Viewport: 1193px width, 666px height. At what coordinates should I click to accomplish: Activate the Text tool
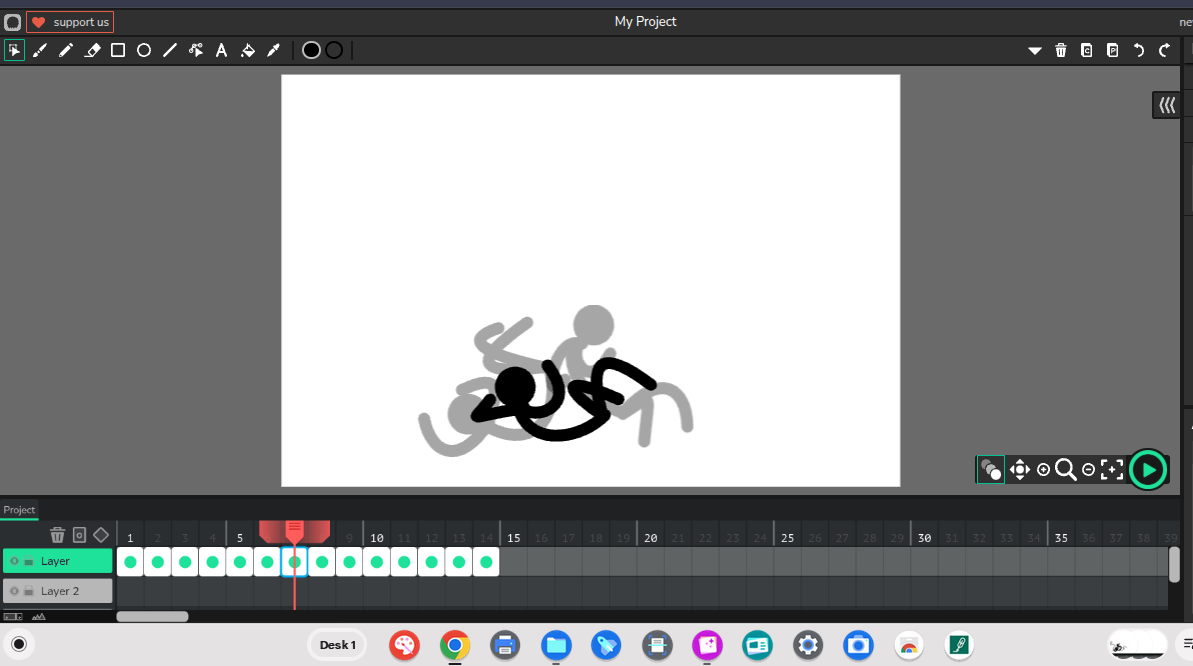tap(222, 50)
